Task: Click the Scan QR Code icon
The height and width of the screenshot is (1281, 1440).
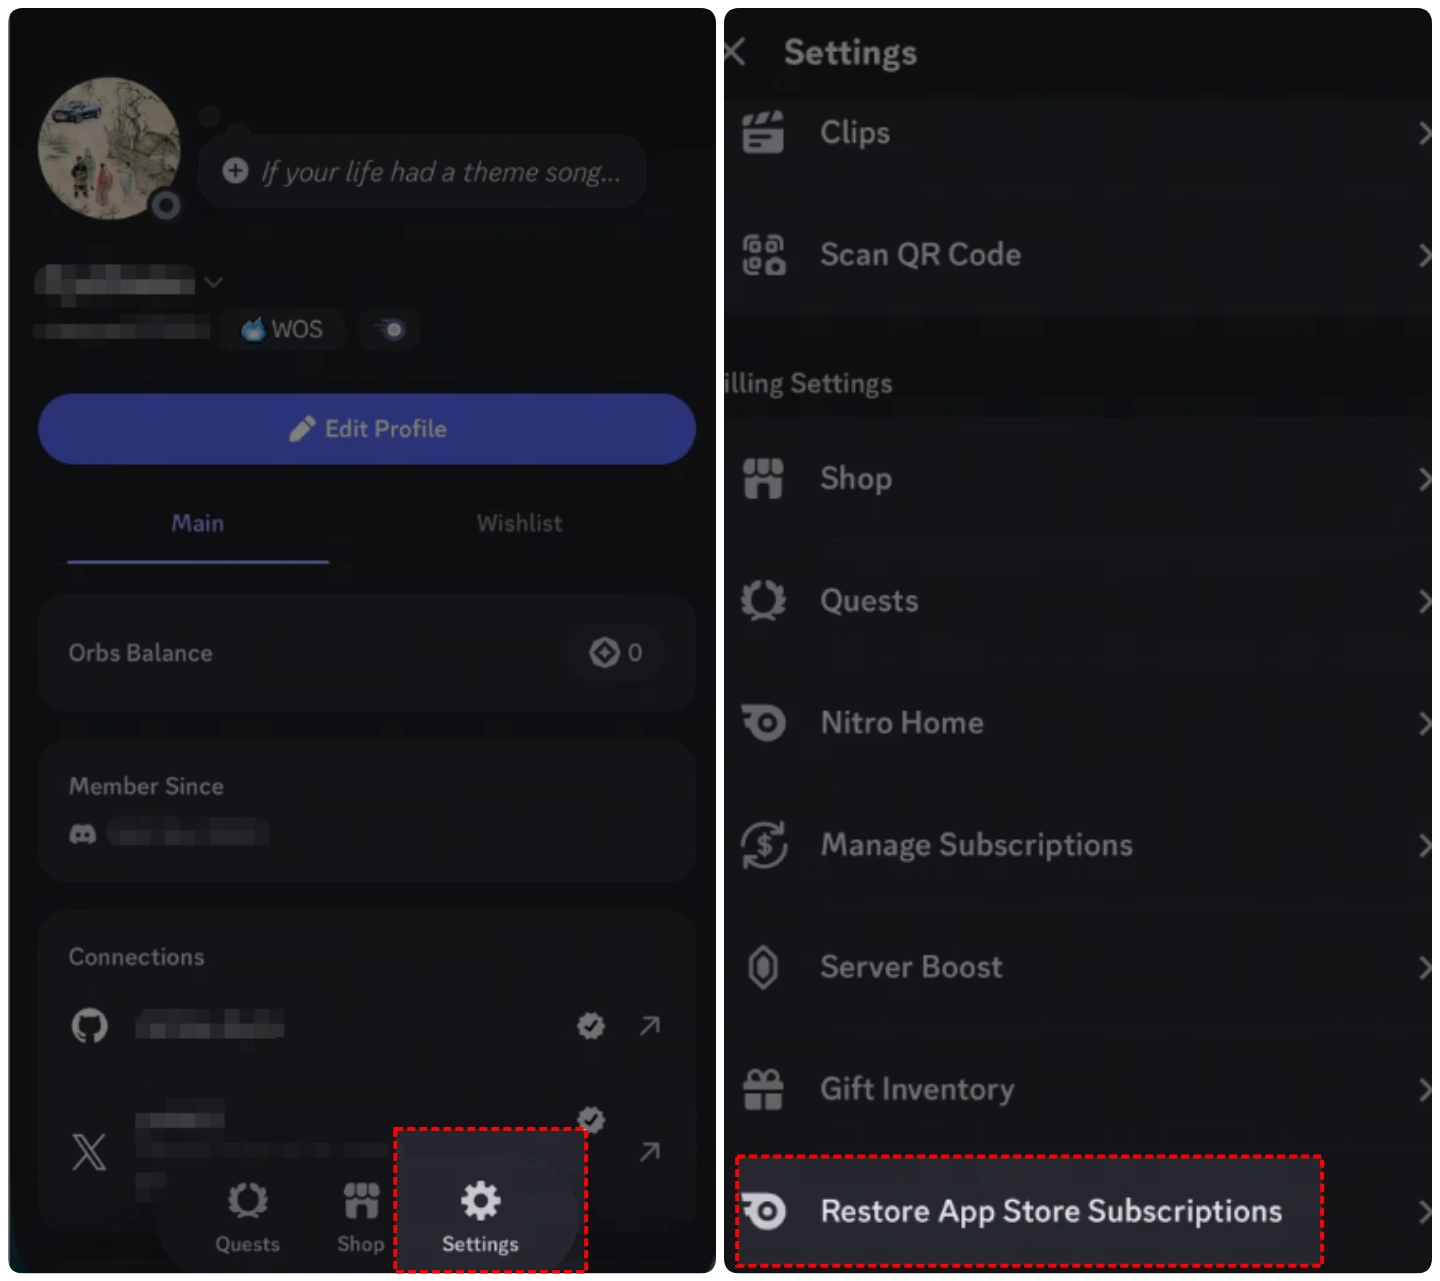Action: point(763,254)
